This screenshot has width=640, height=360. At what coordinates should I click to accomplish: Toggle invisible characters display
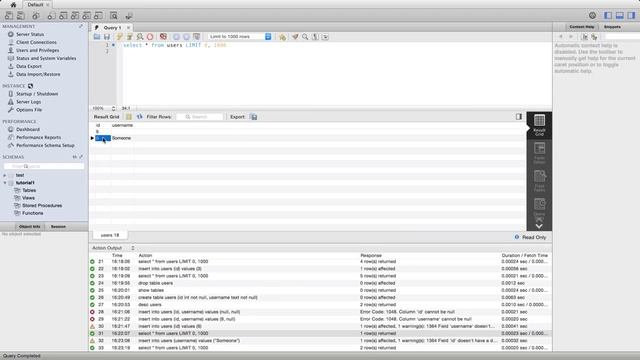(316, 37)
